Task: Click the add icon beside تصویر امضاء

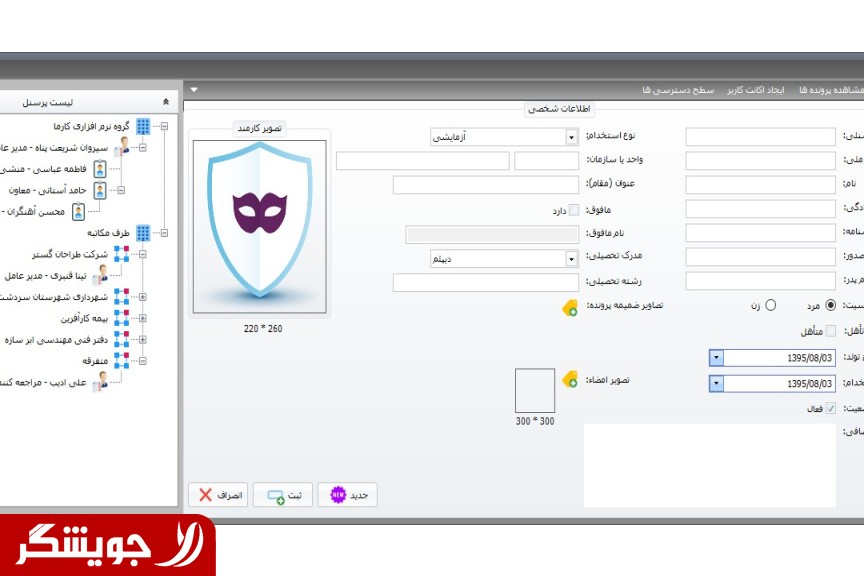Action: tap(570, 379)
